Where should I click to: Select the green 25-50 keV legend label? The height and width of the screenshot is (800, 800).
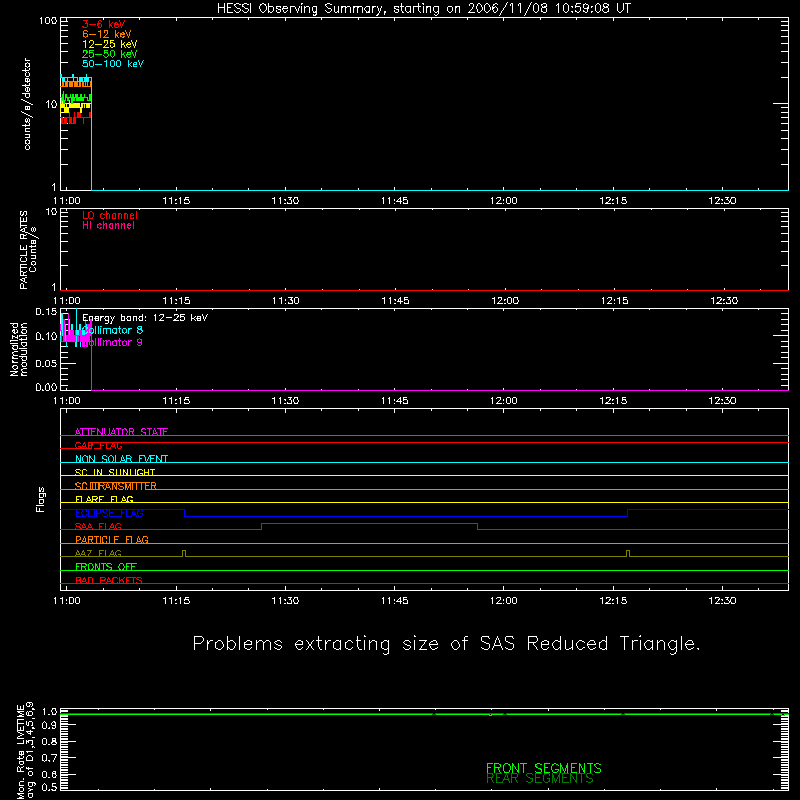110,54
